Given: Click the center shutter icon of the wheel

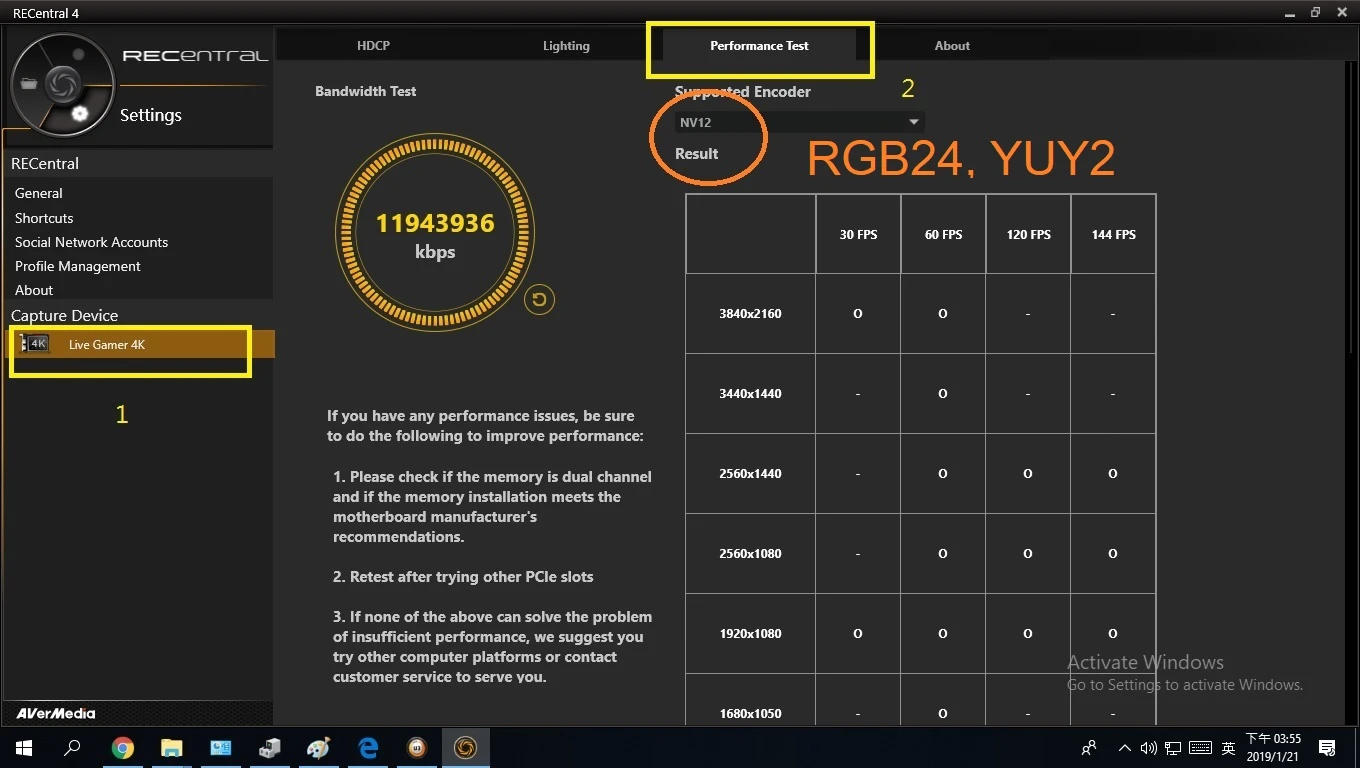Looking at the screenshot, I should click(63, 84).
